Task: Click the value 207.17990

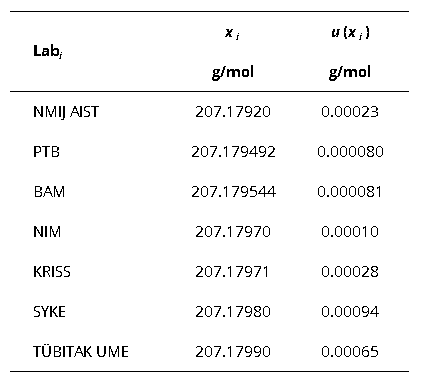Action: pyautogui.click(x=233, y=352)
